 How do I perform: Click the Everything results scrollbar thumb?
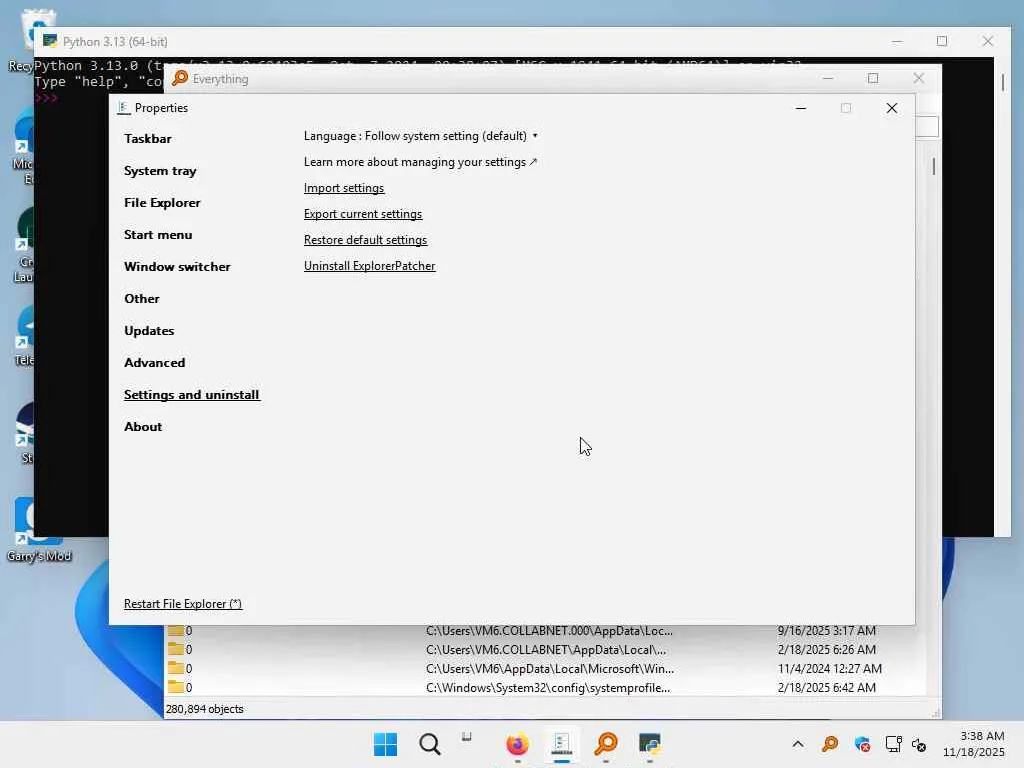tap(934, 166)
